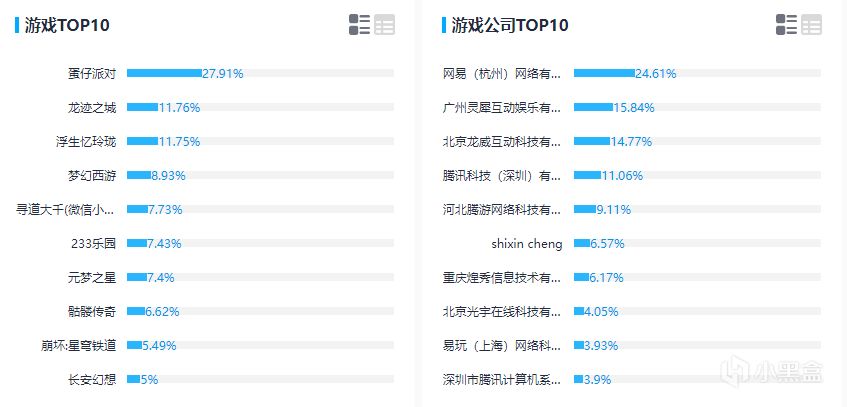This screenshot has width=847, height=407.
Task: Click the 蛋仔派对 27.91% bar
Action: [x=164, y=73]
